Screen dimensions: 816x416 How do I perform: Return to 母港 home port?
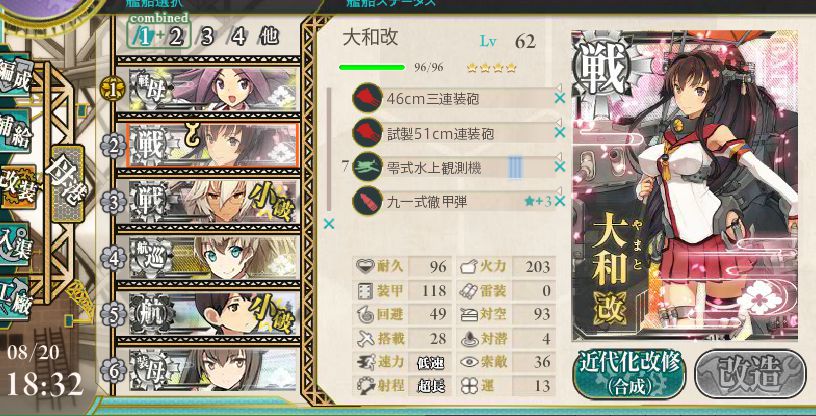point(68,183)
